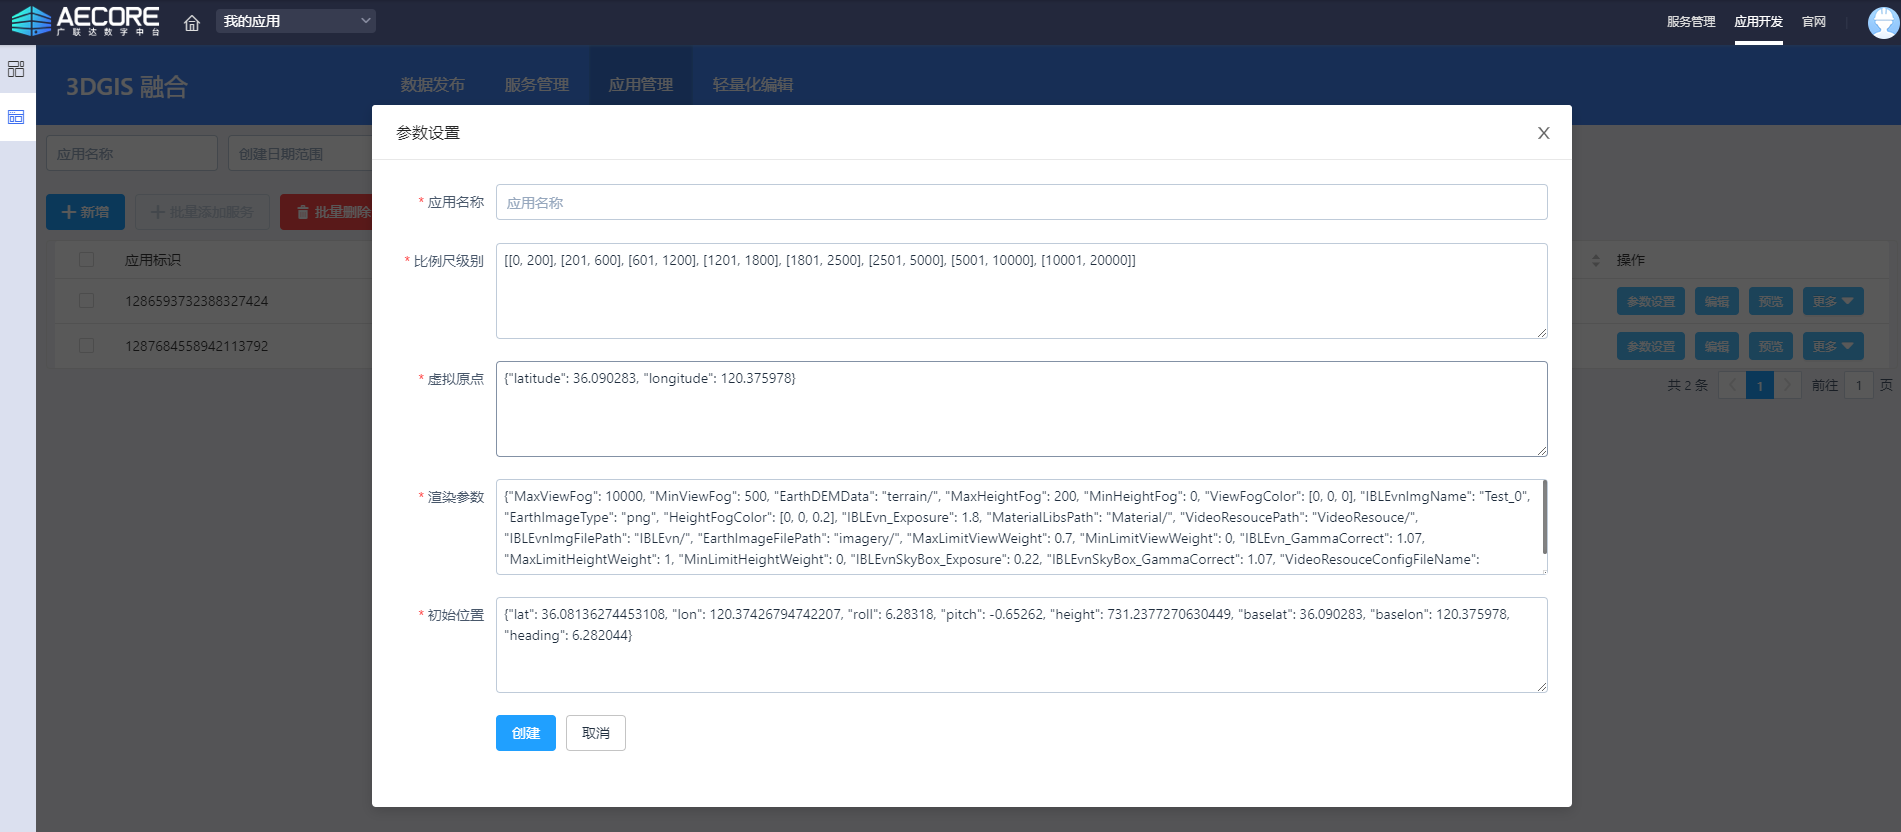
Task: Click the user avatar icon
Action: (x=1883, y=22)
